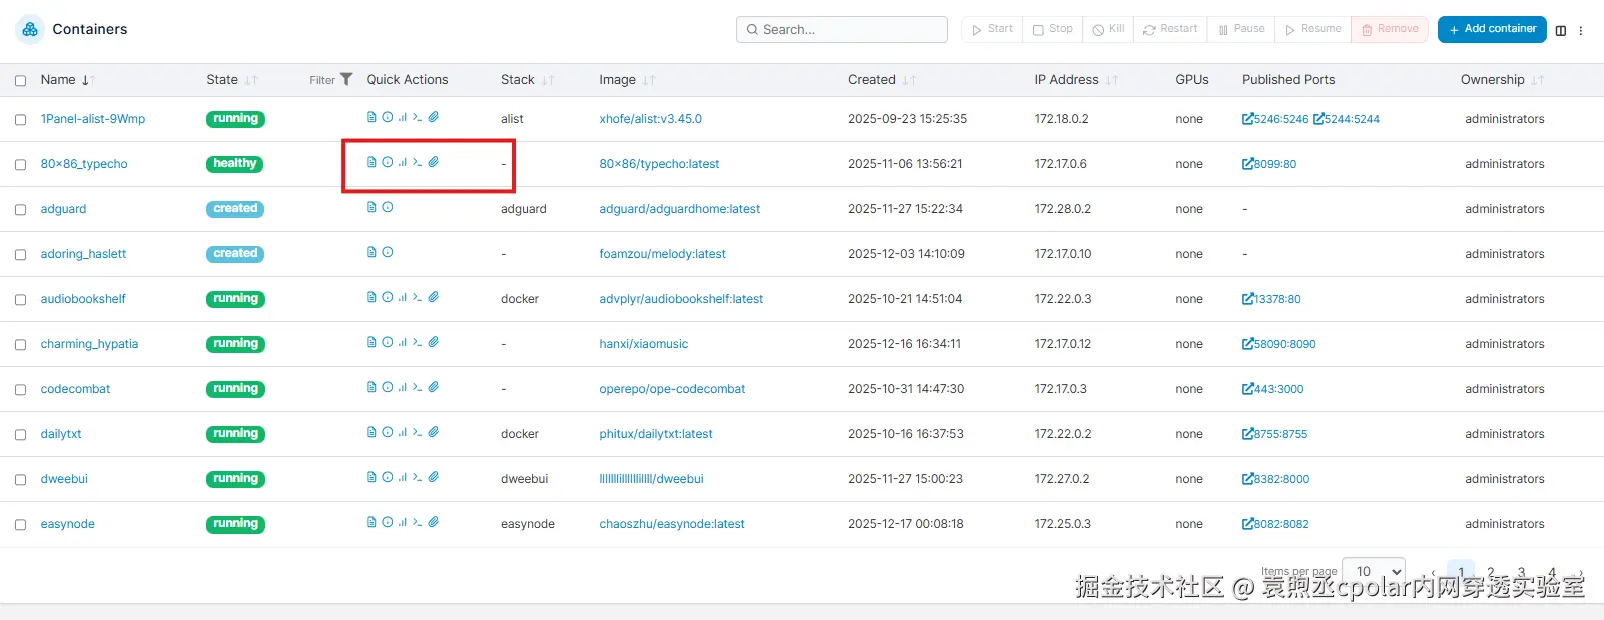Image resolution: width=1604 pixels, height=620 pixels.
Task: Open the State column Filter
Action: click(x=330, y=80)
